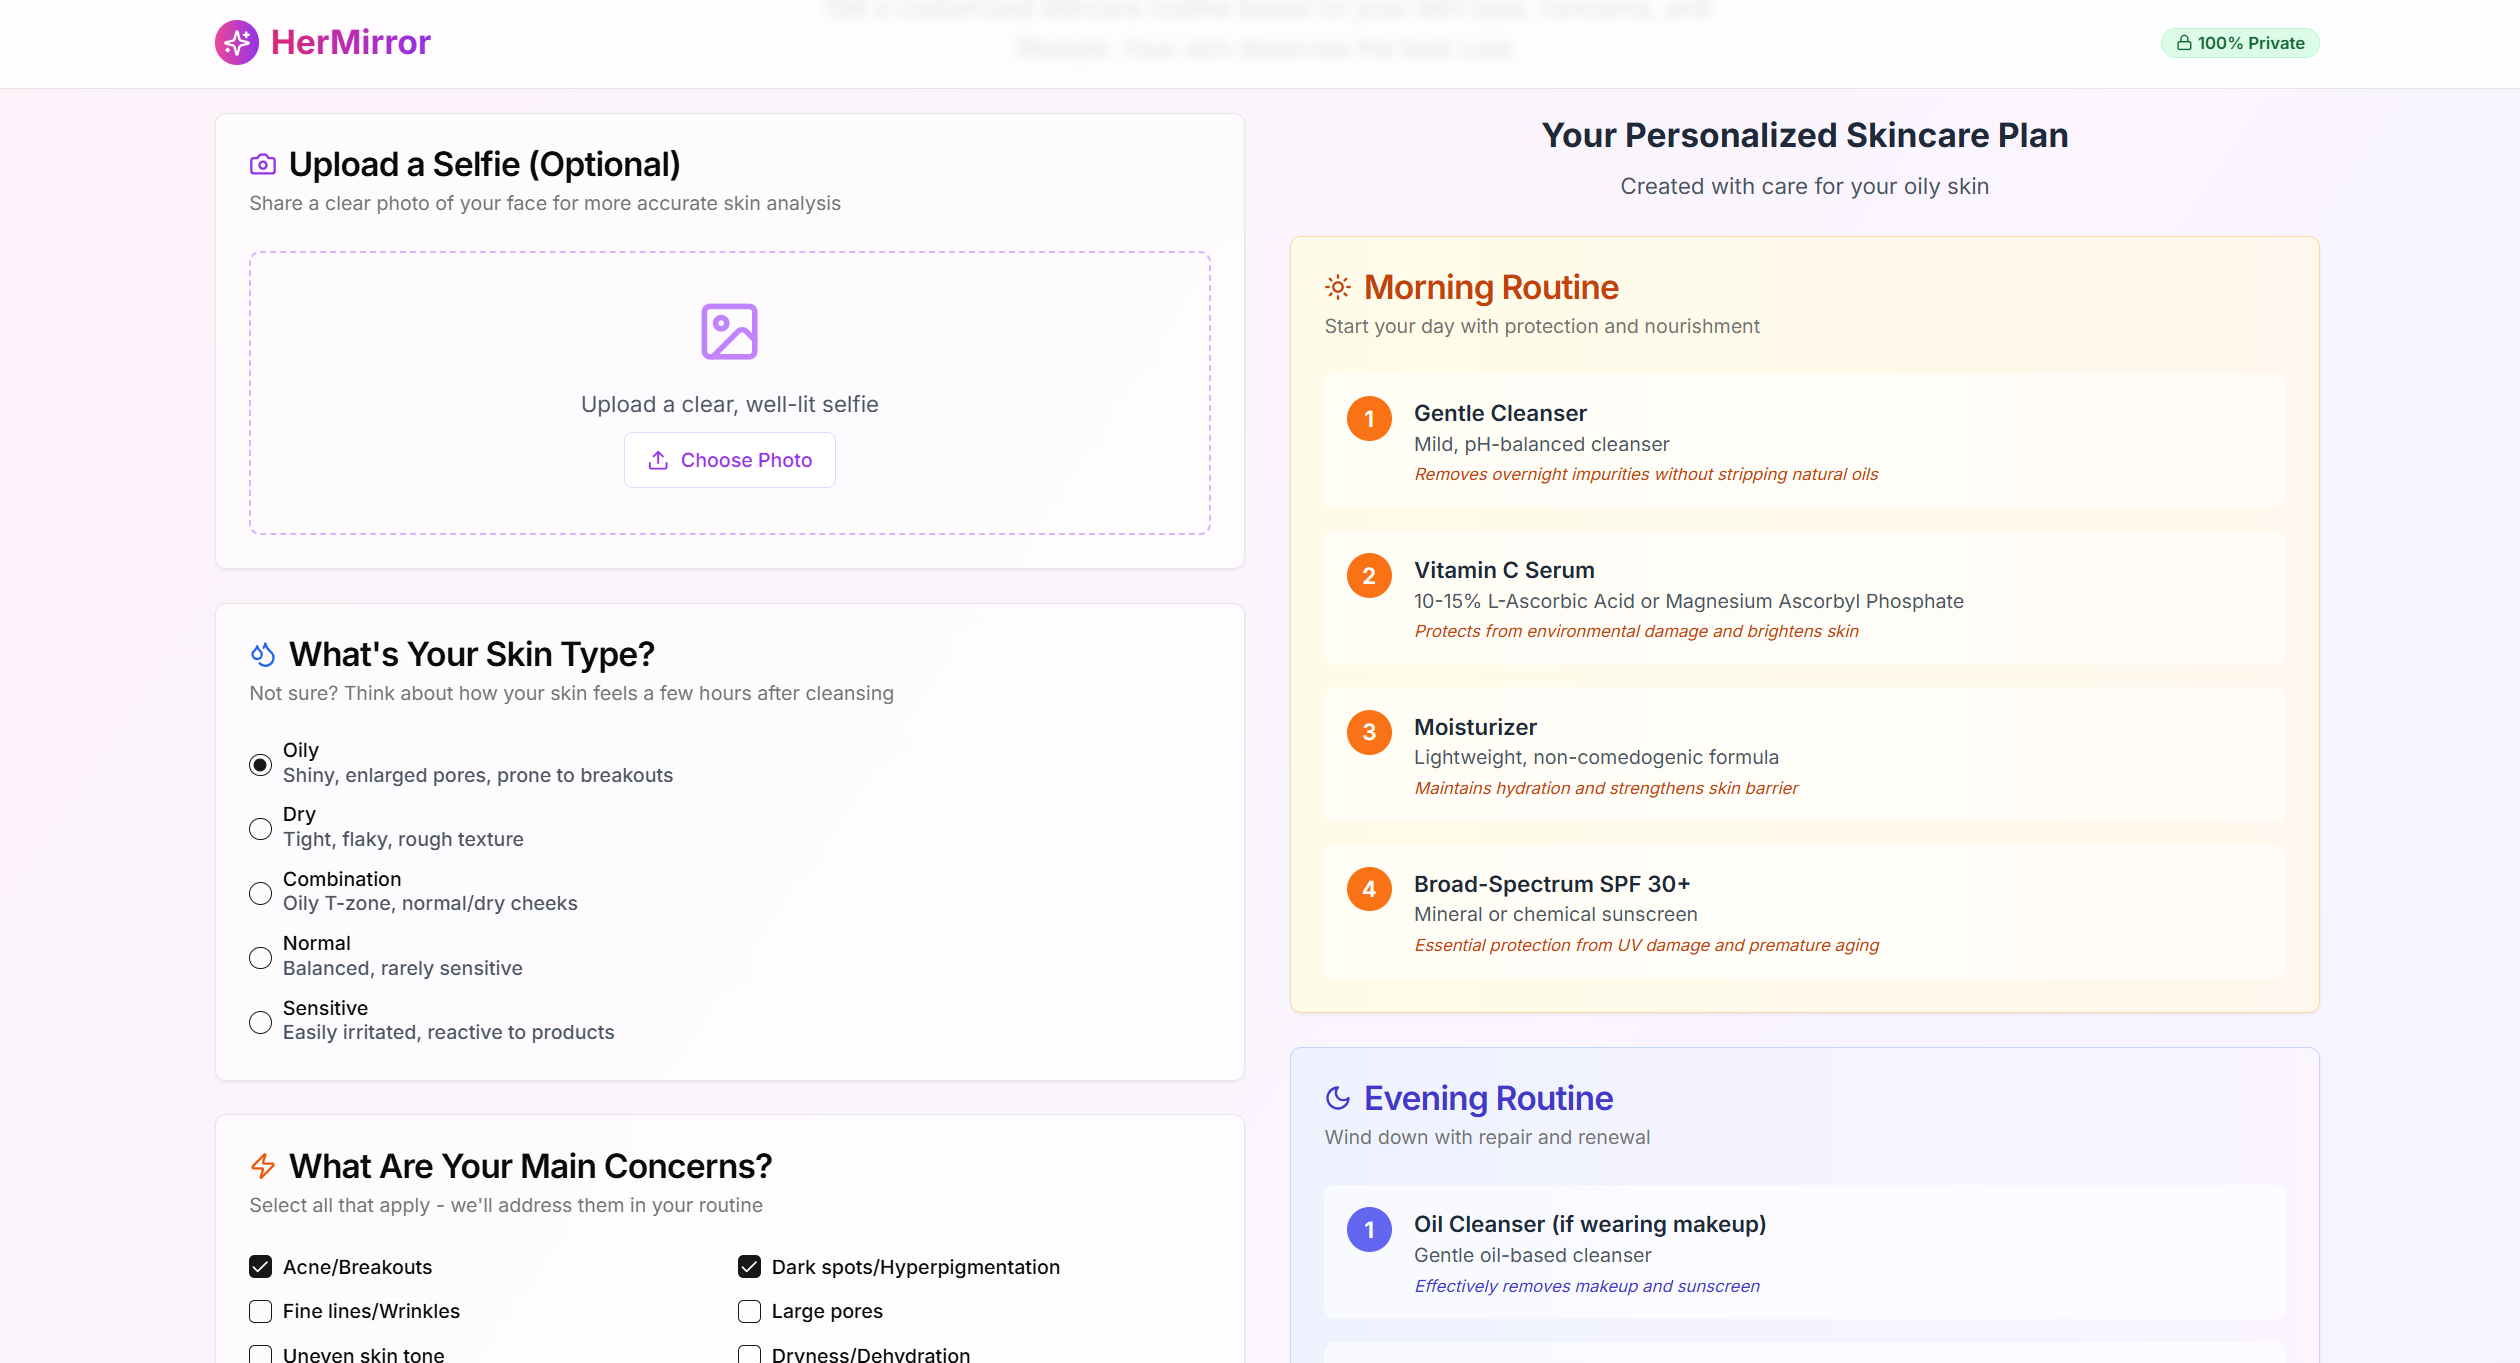Click the image placeholder icon in upload area
The width and height of the screenshot is (2520, 1363).
[729, 331]
